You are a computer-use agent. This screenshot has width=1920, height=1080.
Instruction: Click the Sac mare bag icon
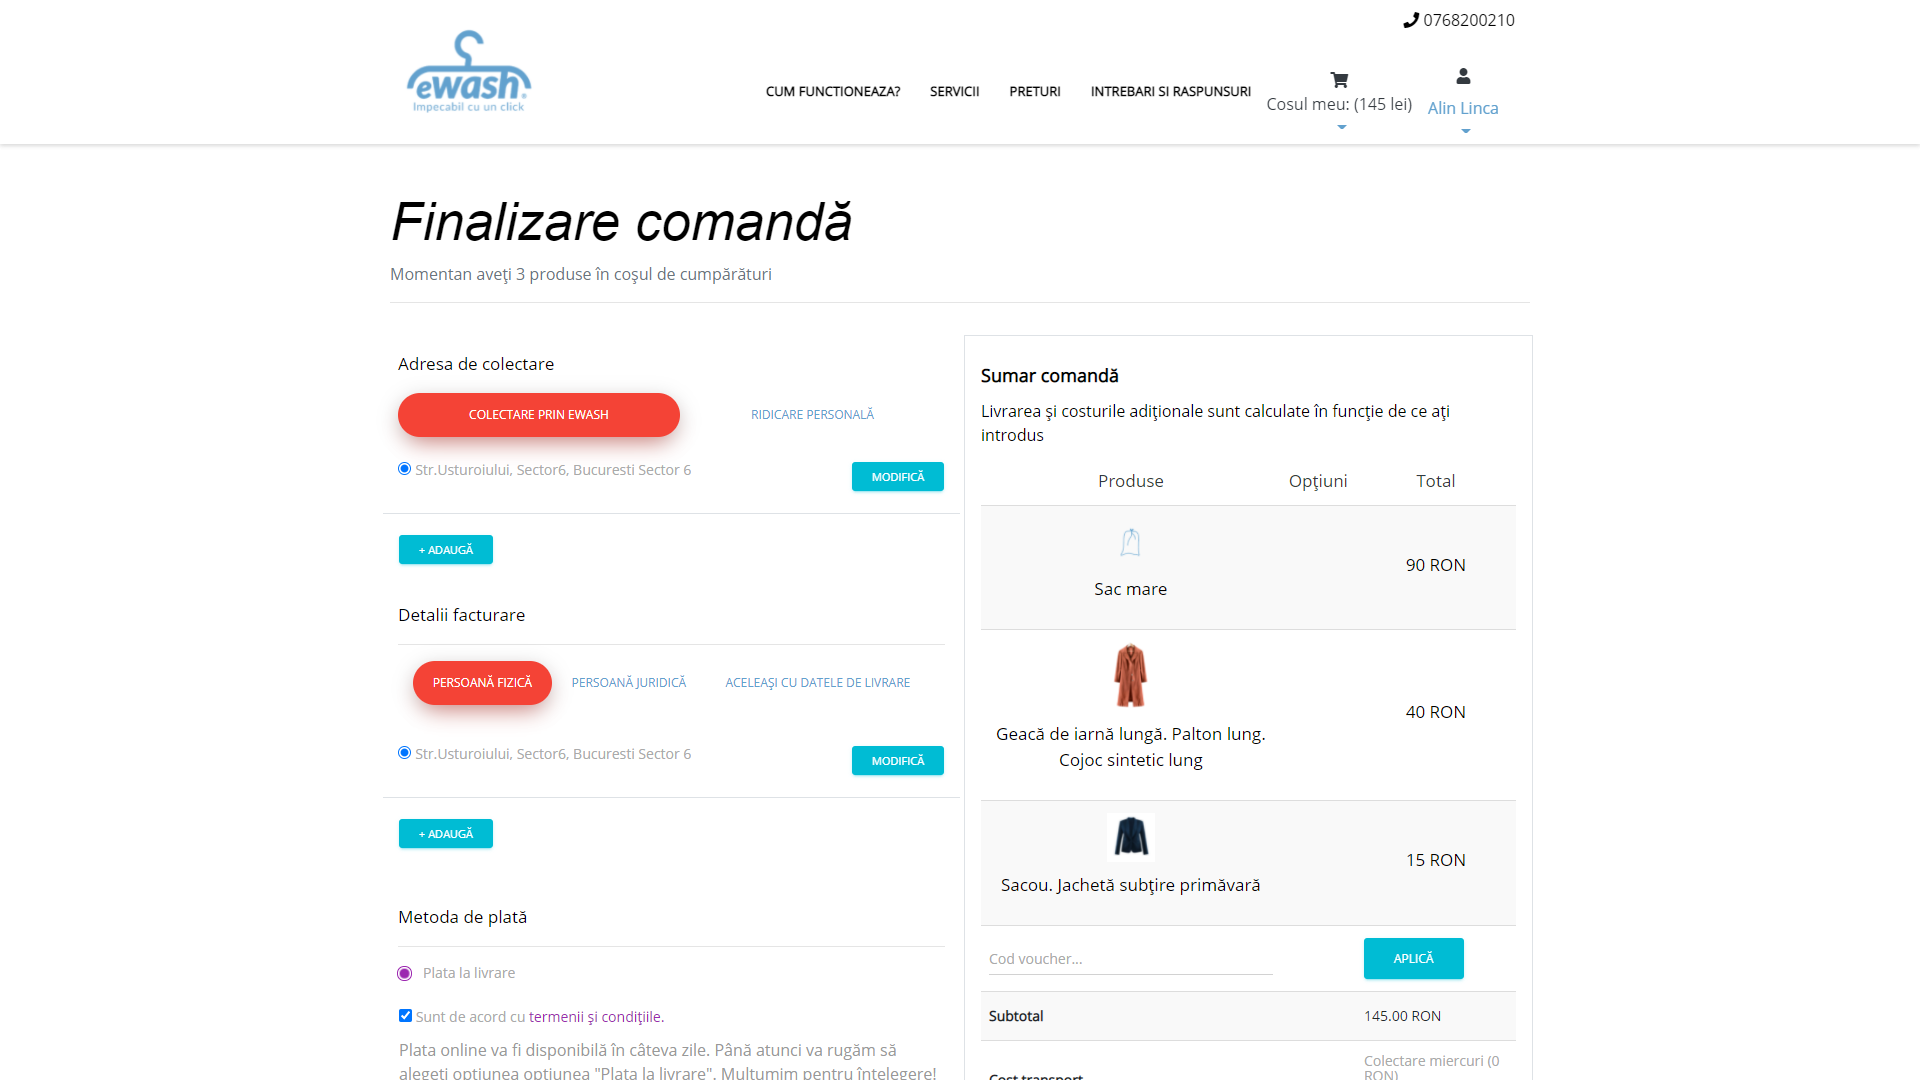point(1130,543)
